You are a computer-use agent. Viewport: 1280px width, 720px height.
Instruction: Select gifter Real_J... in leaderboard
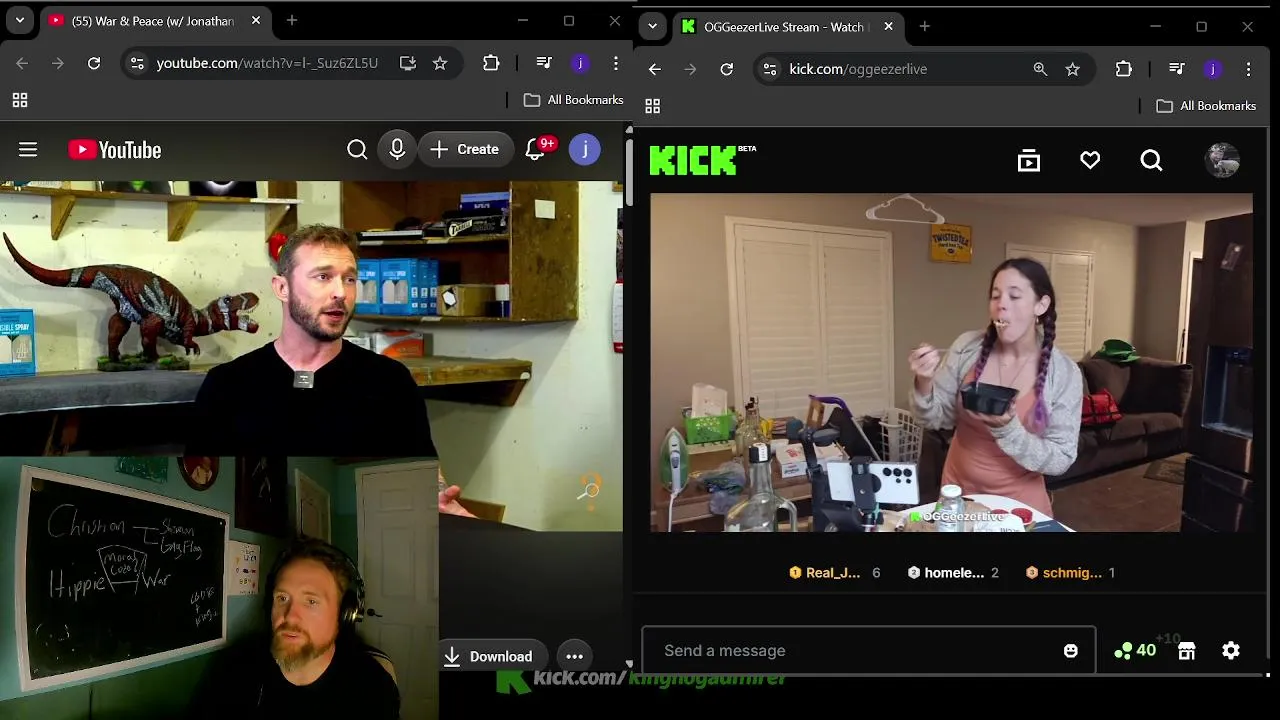(x=835, y=573)
